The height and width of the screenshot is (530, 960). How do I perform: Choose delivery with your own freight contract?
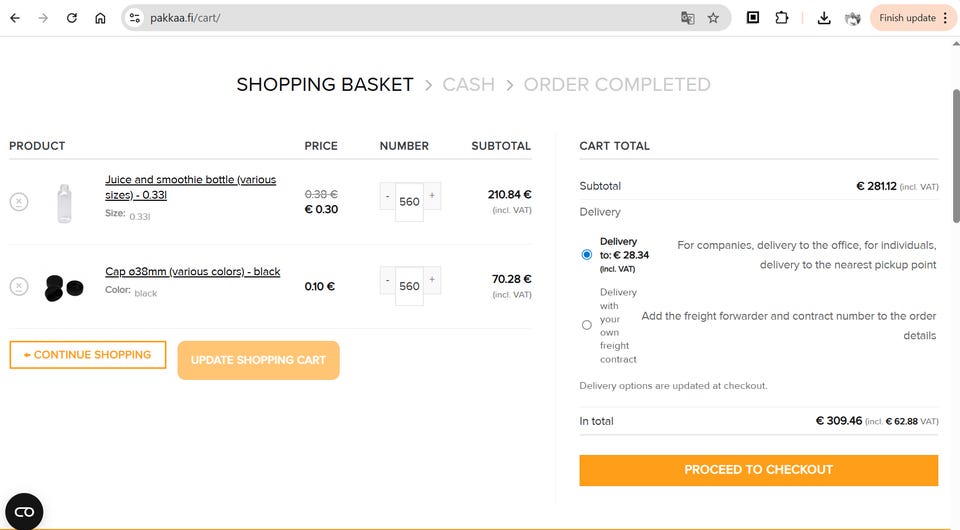(587, 324)
